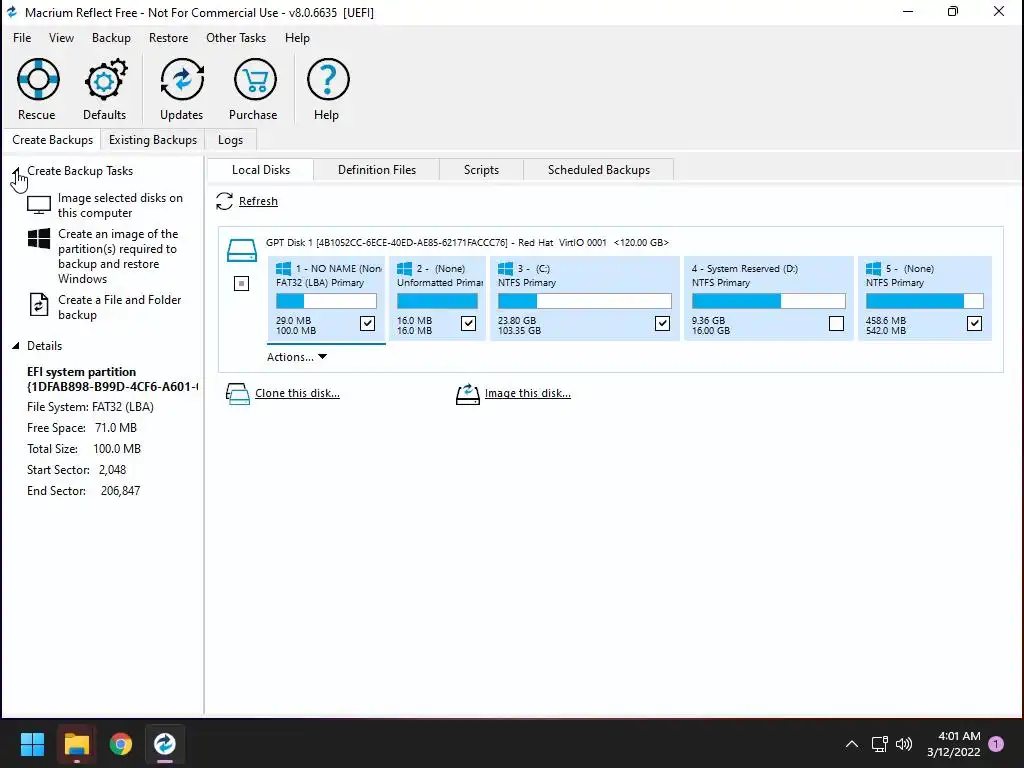The height and width of the screenshot is (768, 1024).
Task: Click the Refresh arrows icon
Action: [225, 201]
